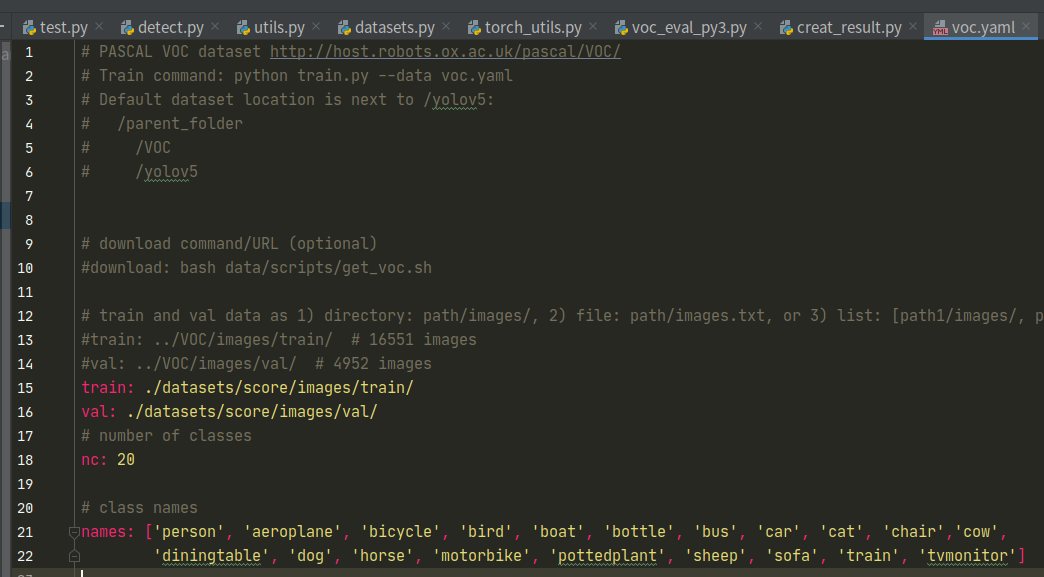
Task: Click the 'bottle' class name
Action: [x=639, y=531]
